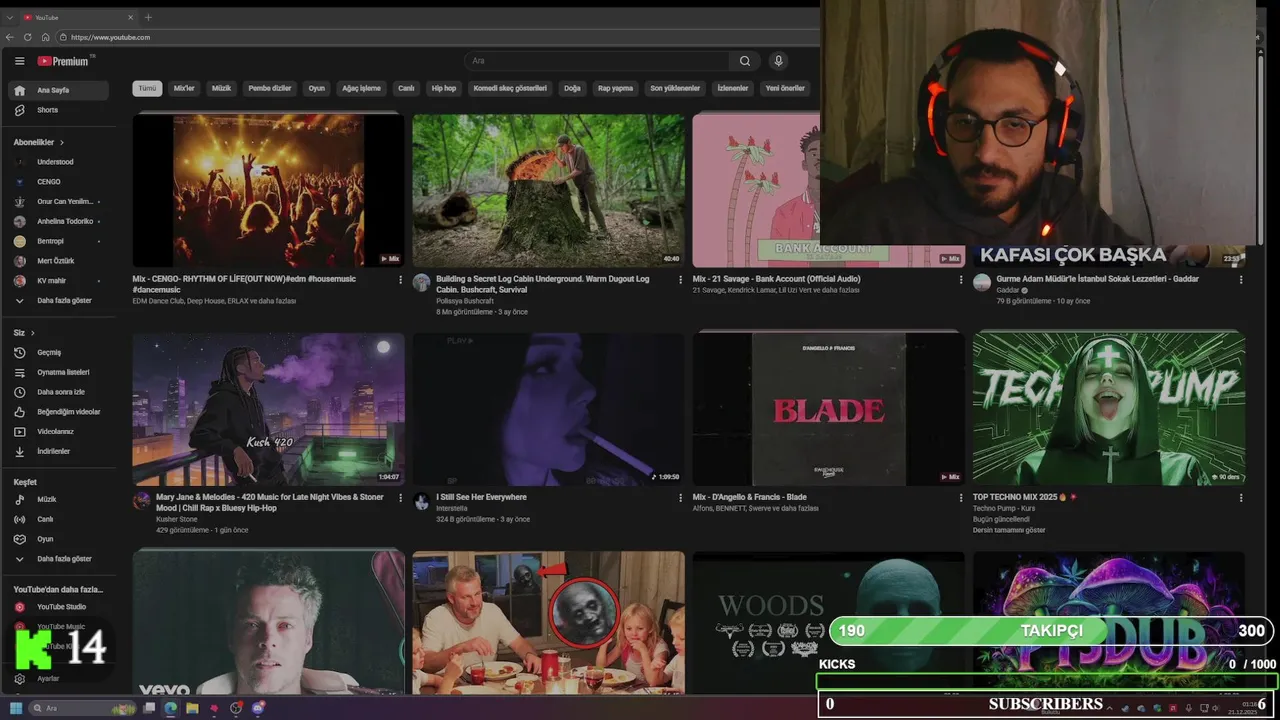Open Daha sonra izle watch later
The image size is (1280, 720).
pyautogui.click(x=58, y=392)
